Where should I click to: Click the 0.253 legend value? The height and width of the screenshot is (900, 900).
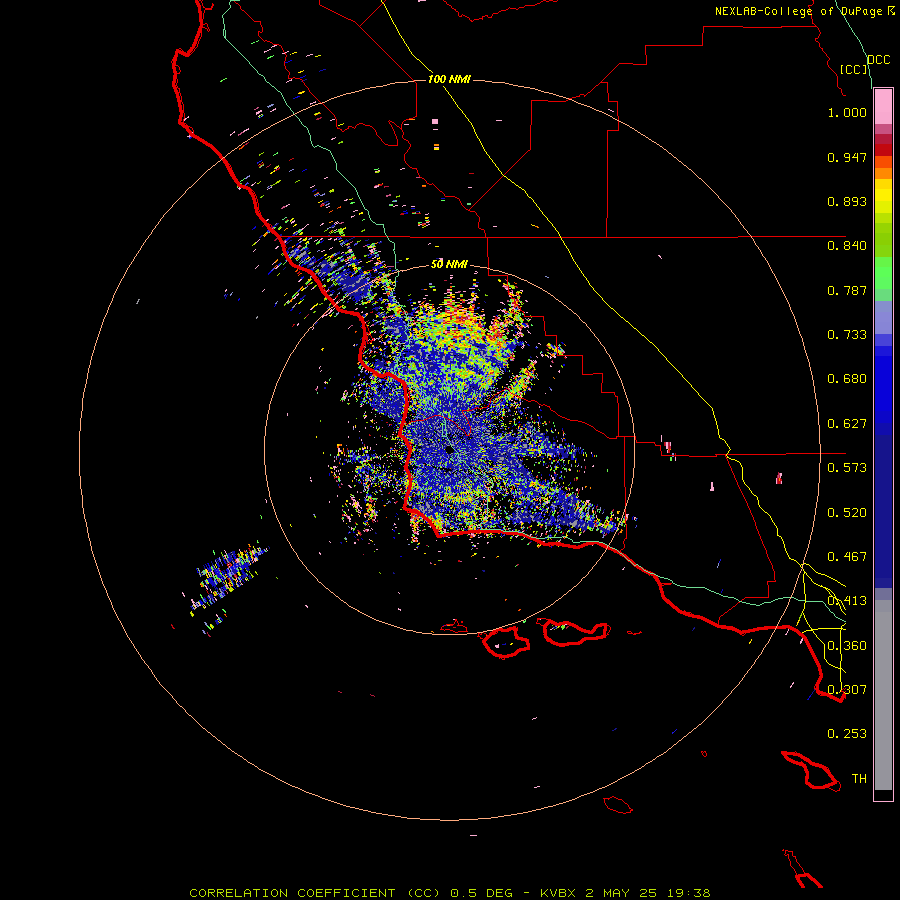[847, 734]
